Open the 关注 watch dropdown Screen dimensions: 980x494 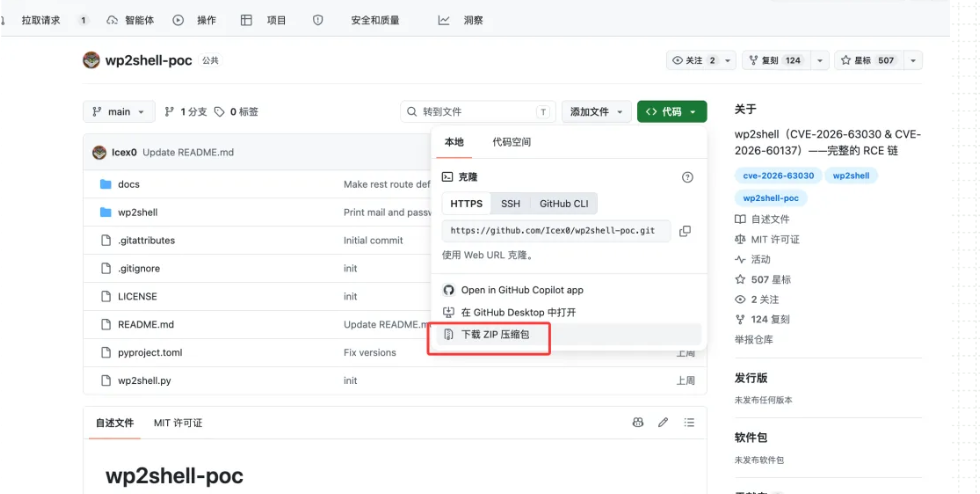click(x=701, y=61)
